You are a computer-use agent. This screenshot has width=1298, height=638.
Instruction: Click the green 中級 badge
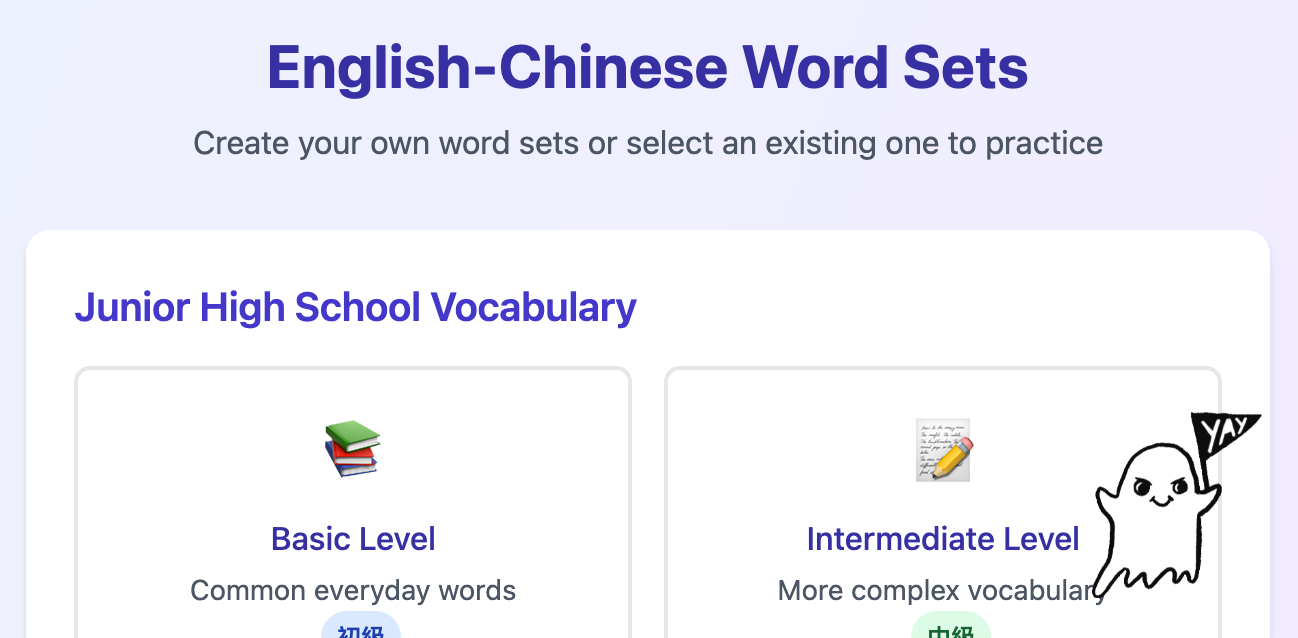pyautogui.click(x=950, y=628)
